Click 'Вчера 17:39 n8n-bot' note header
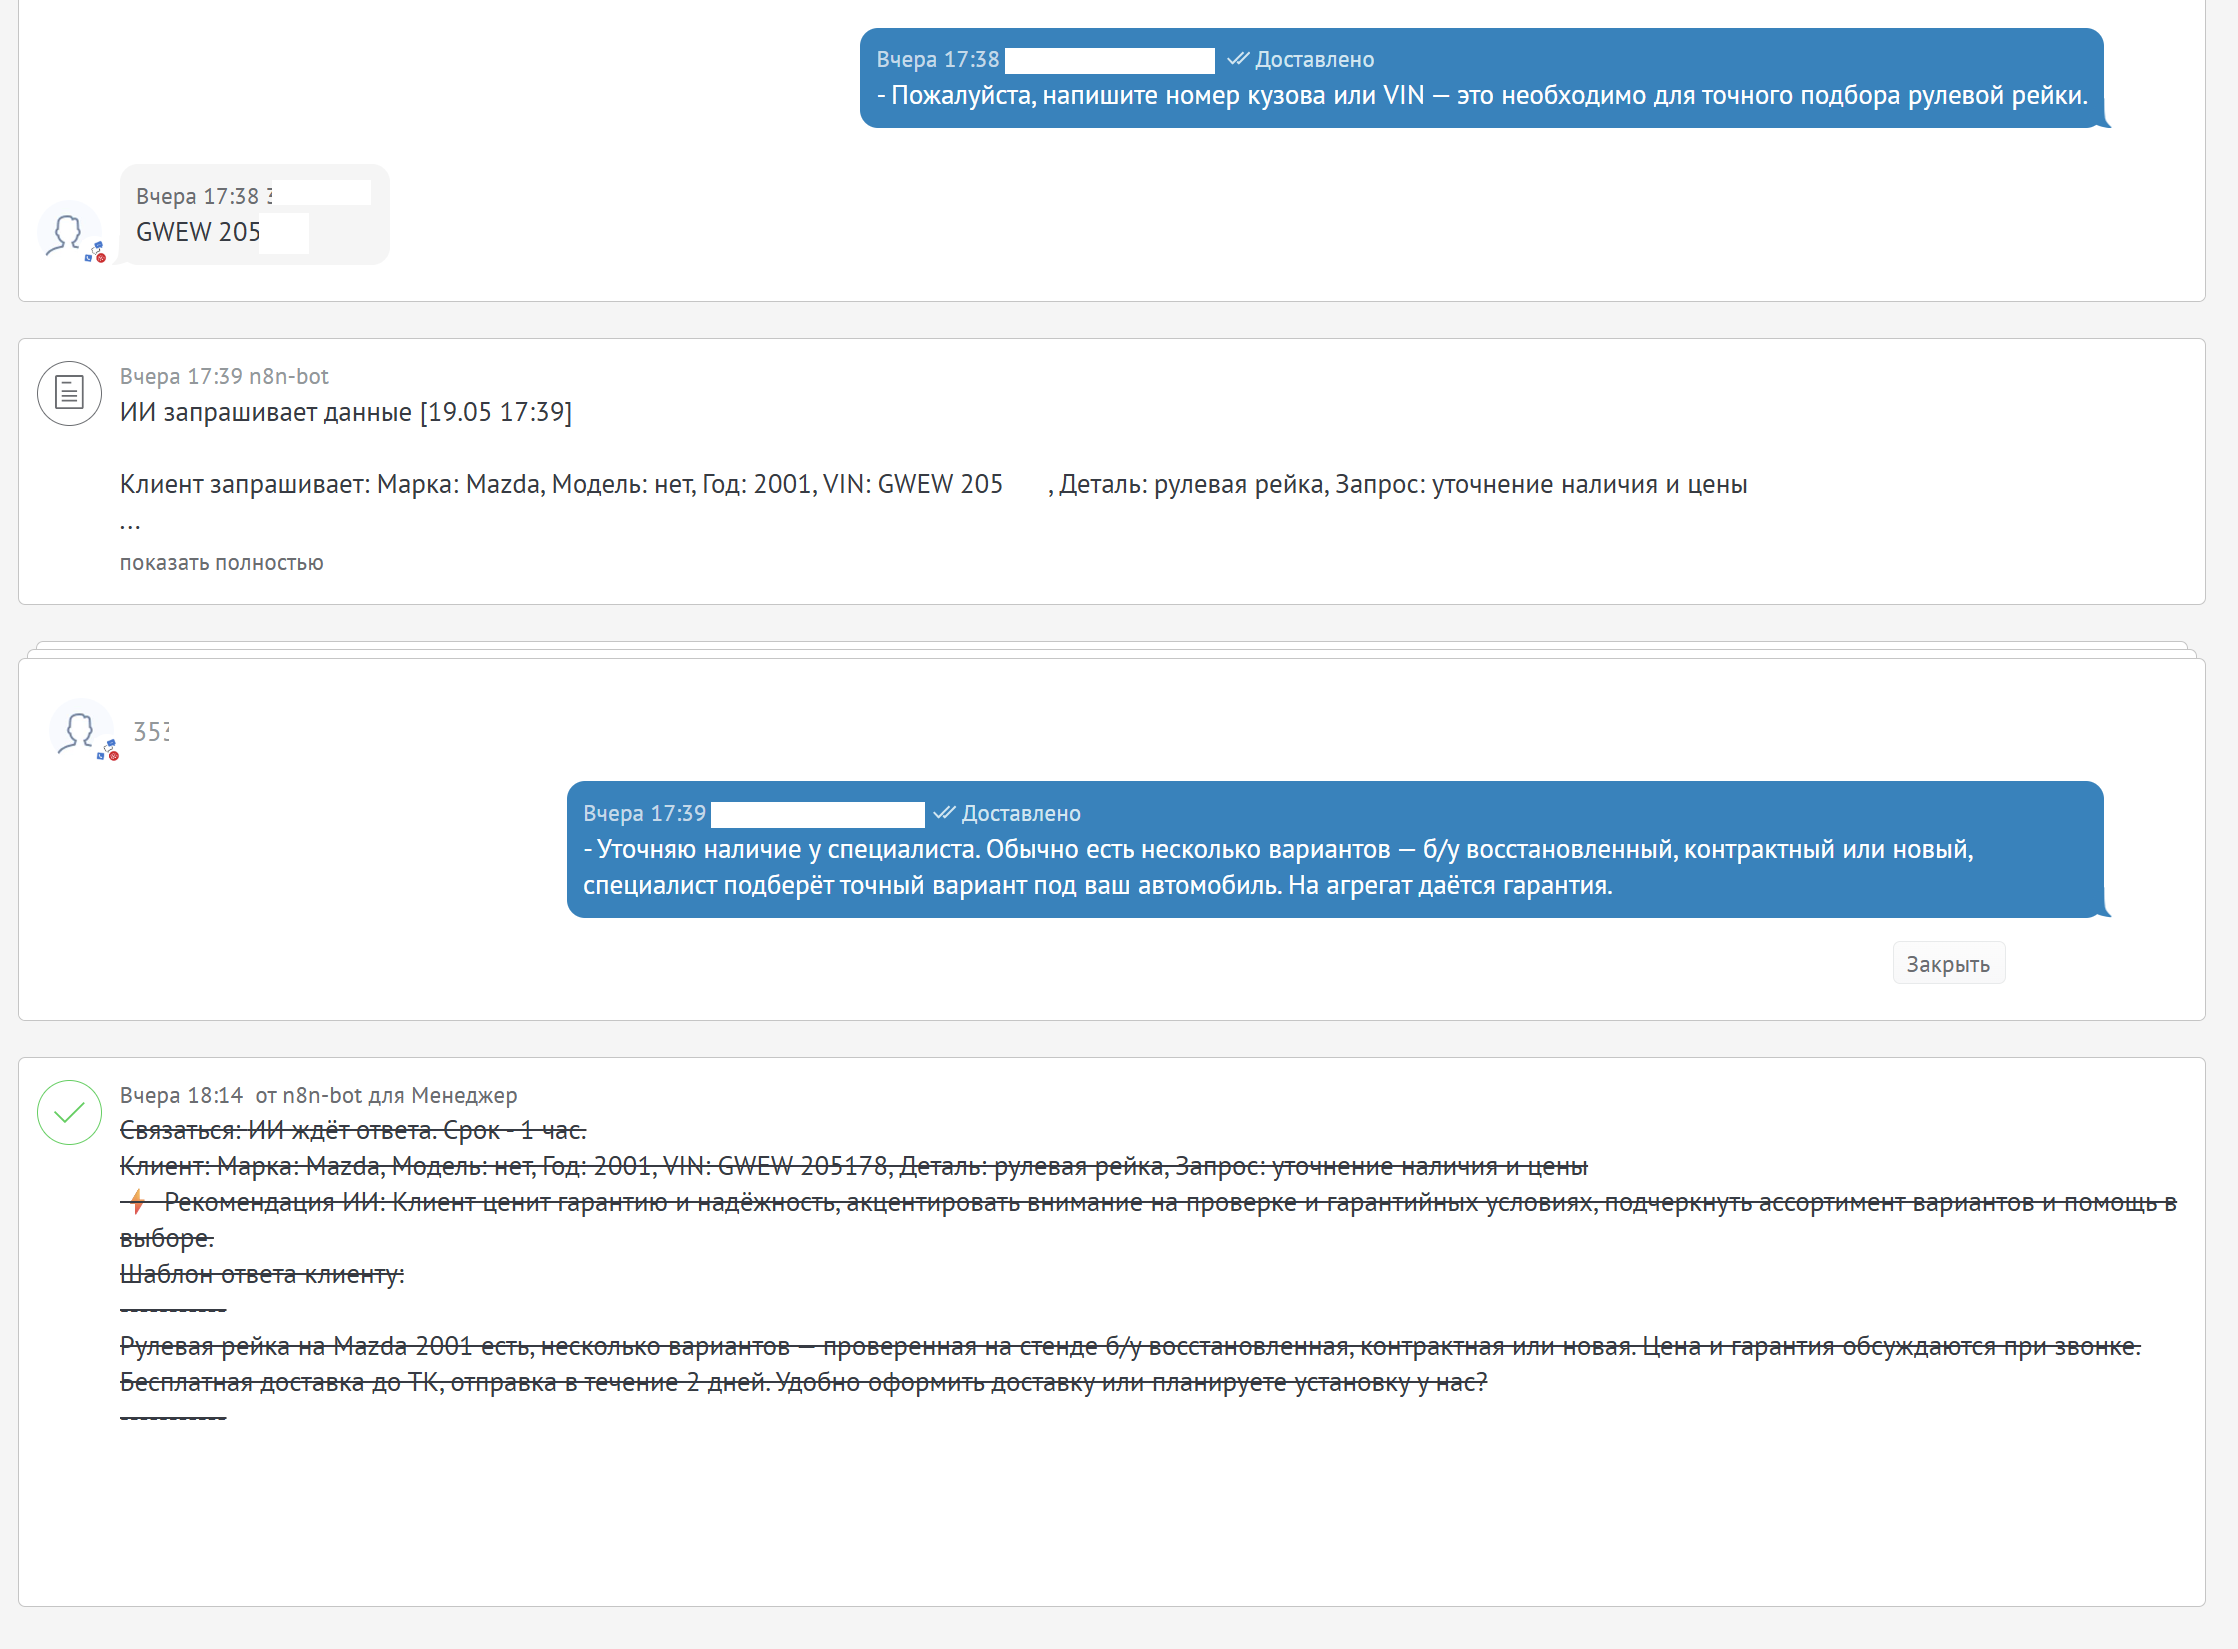This screenshot has height=1649, width=2238. click(224, 376)
